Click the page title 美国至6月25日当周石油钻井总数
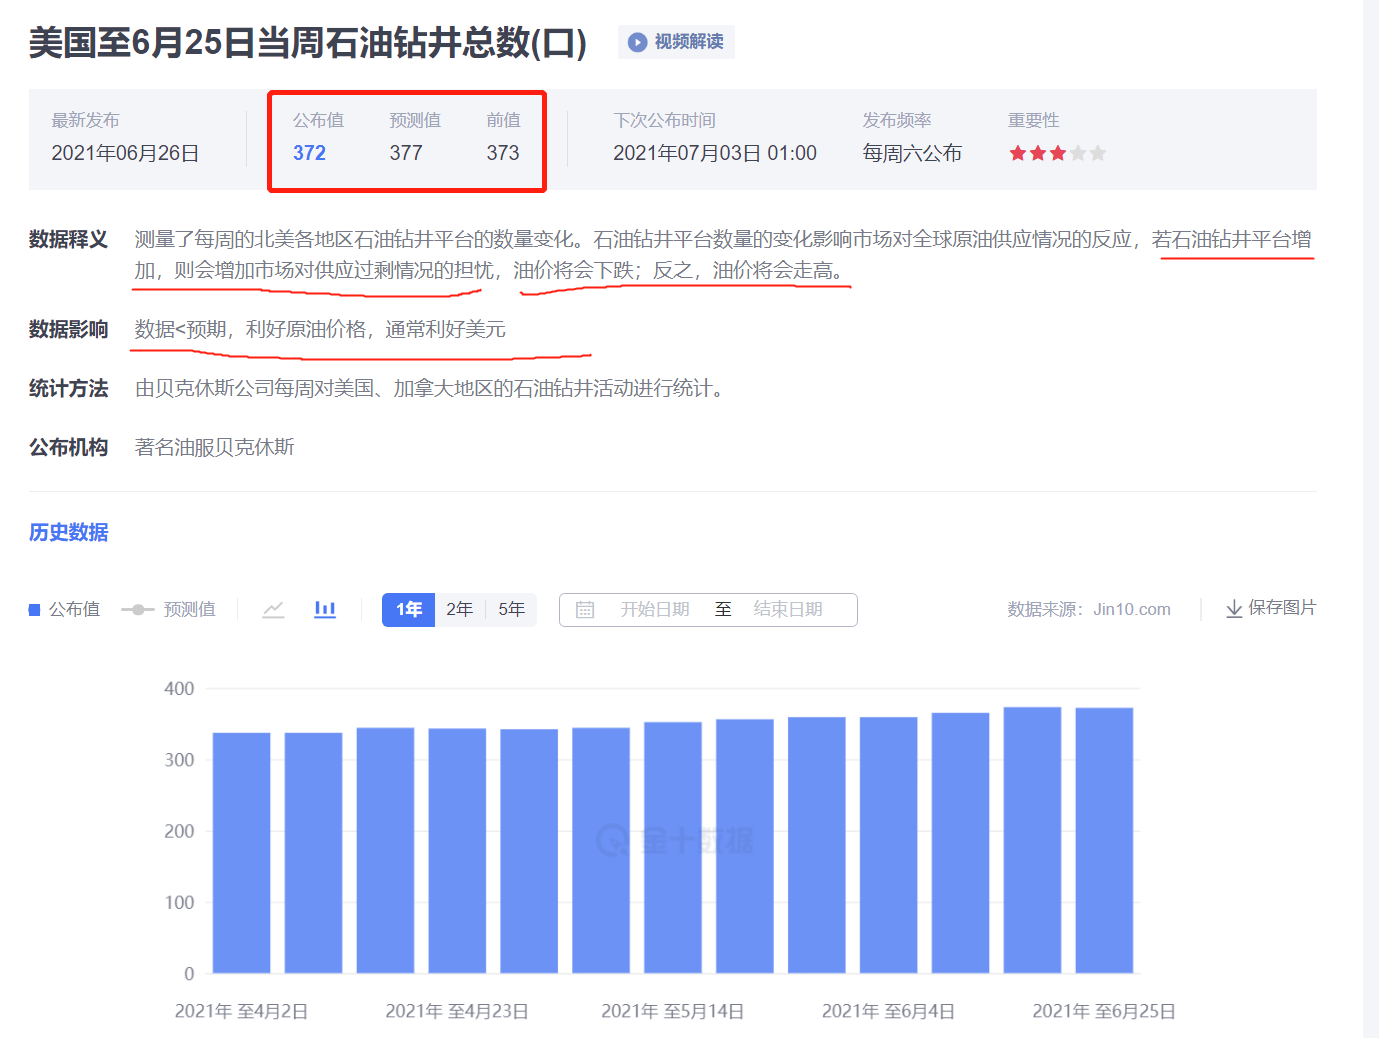The image size is (1379, 1038). click(308, 42)
